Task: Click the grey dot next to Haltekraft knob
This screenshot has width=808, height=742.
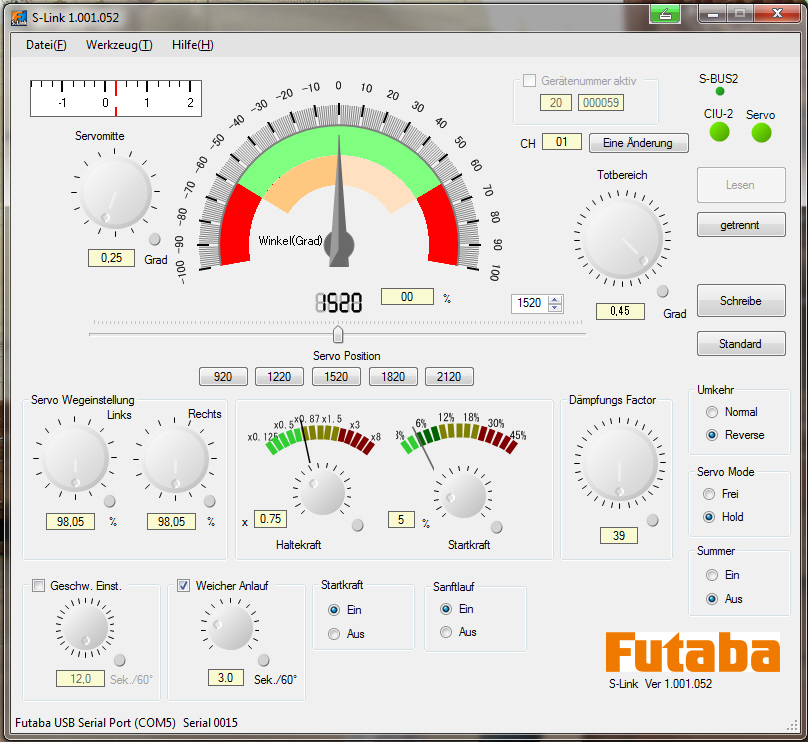Action: (x=357, y=525)
